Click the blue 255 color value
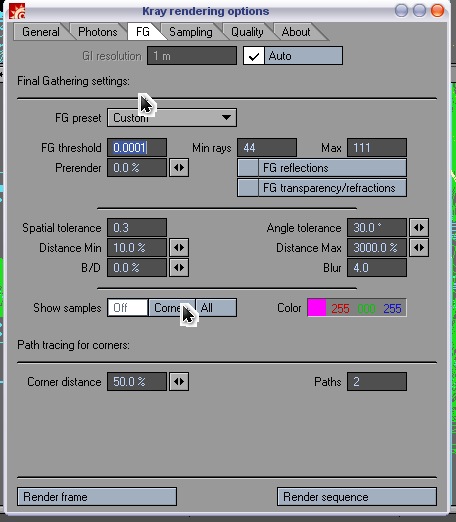Viewport: 456px width, 522px height. coord(392,309)
